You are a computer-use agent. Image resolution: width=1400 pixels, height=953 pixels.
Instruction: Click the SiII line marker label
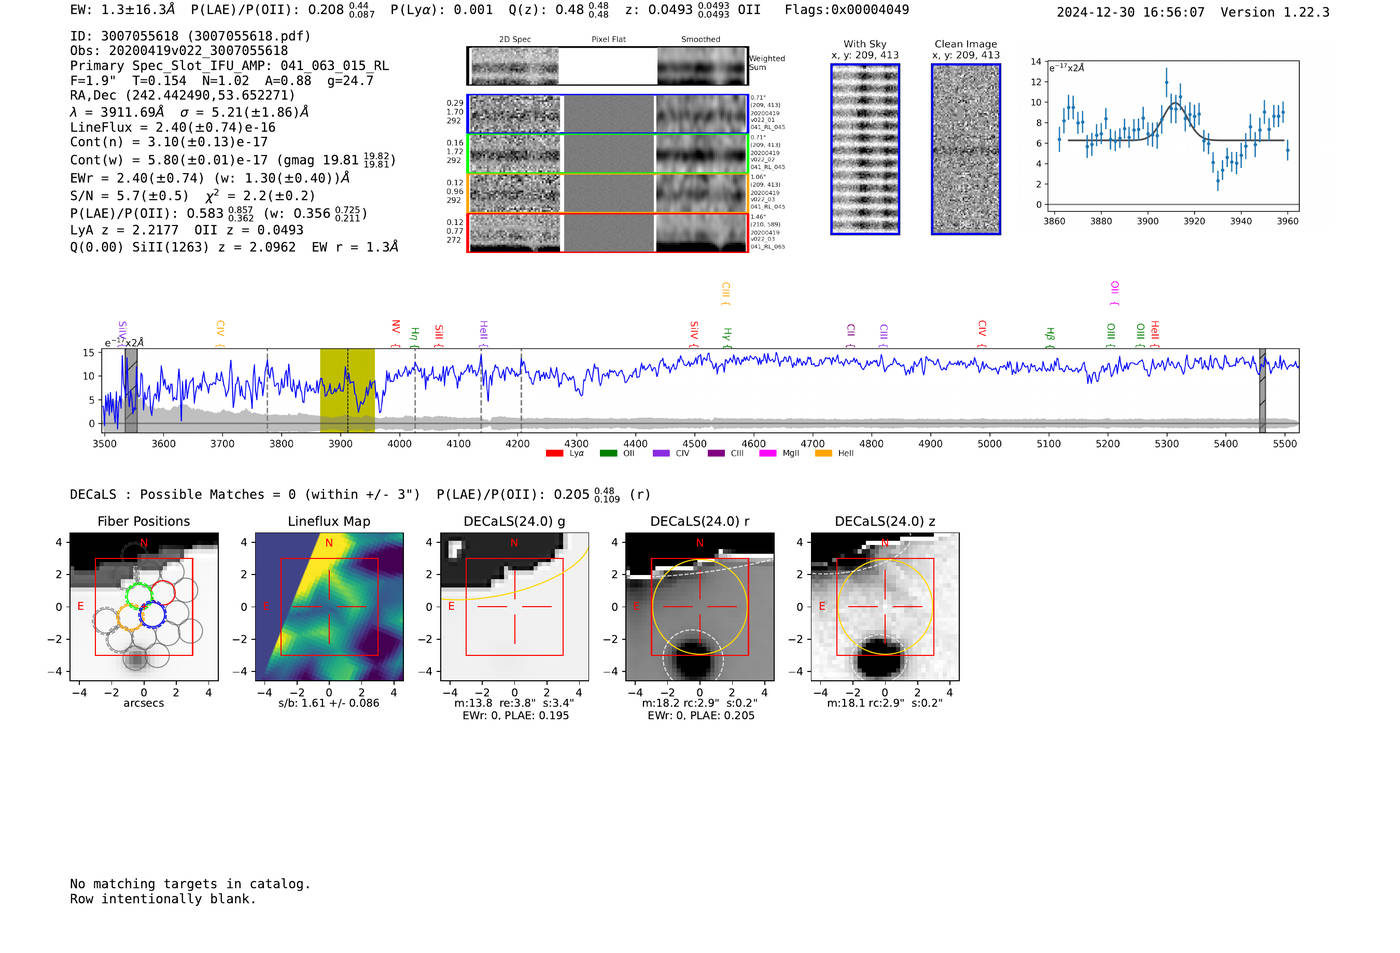coord(438,336)
